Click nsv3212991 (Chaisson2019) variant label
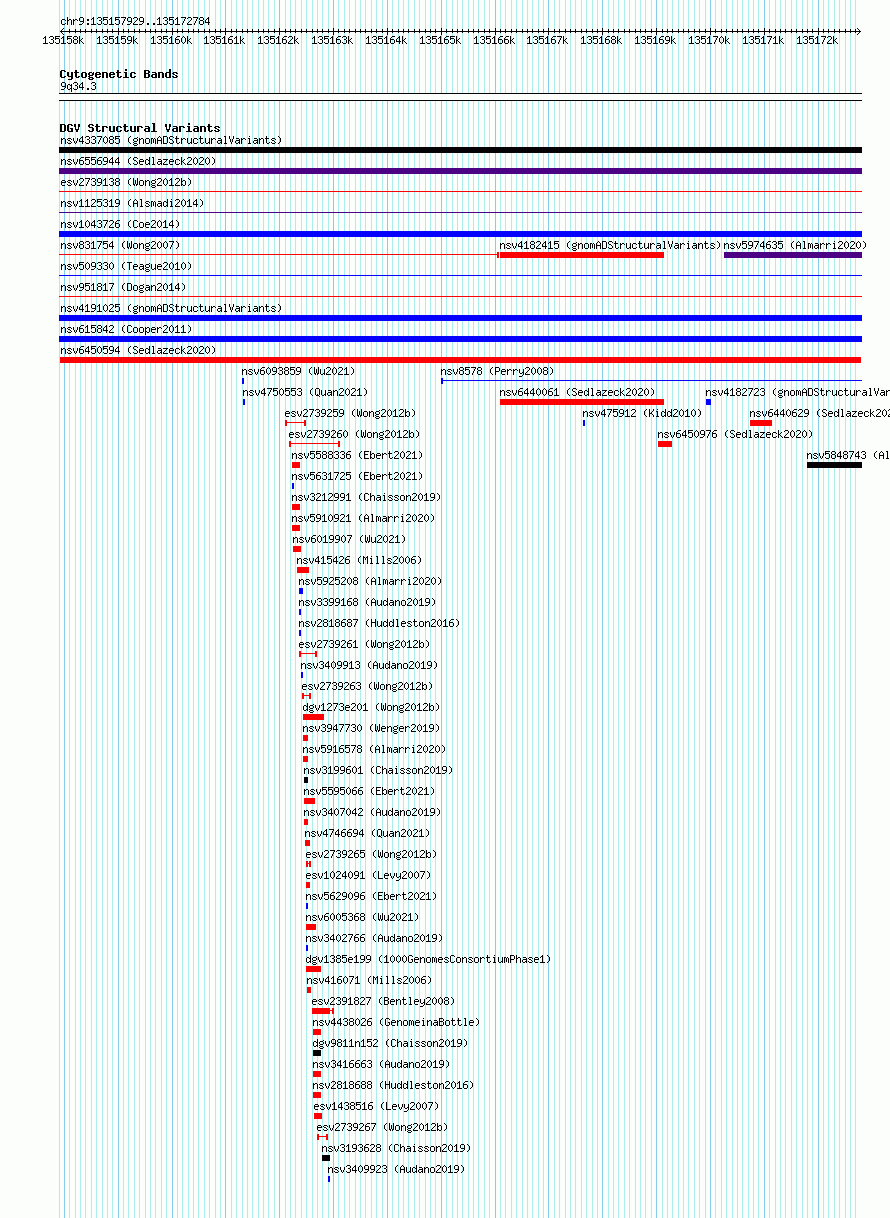The image size is (890, 1218). coord(366,497)
